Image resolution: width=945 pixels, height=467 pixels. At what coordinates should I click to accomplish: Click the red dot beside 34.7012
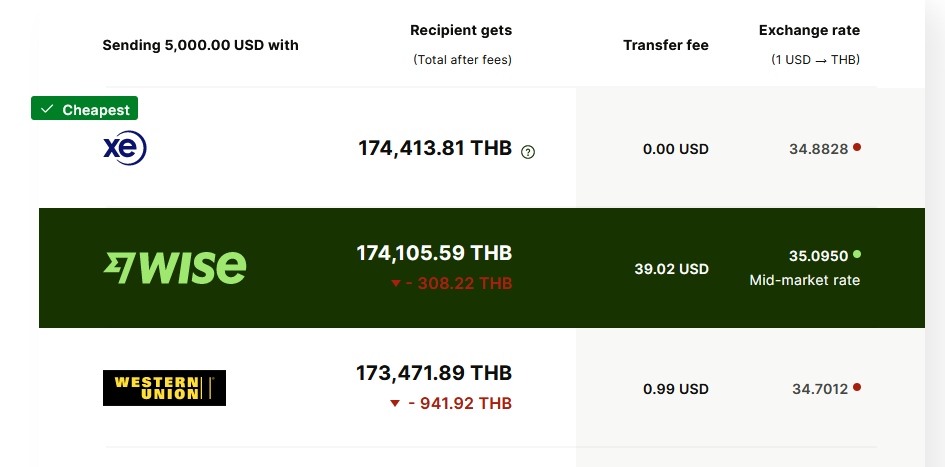[857, 387]
